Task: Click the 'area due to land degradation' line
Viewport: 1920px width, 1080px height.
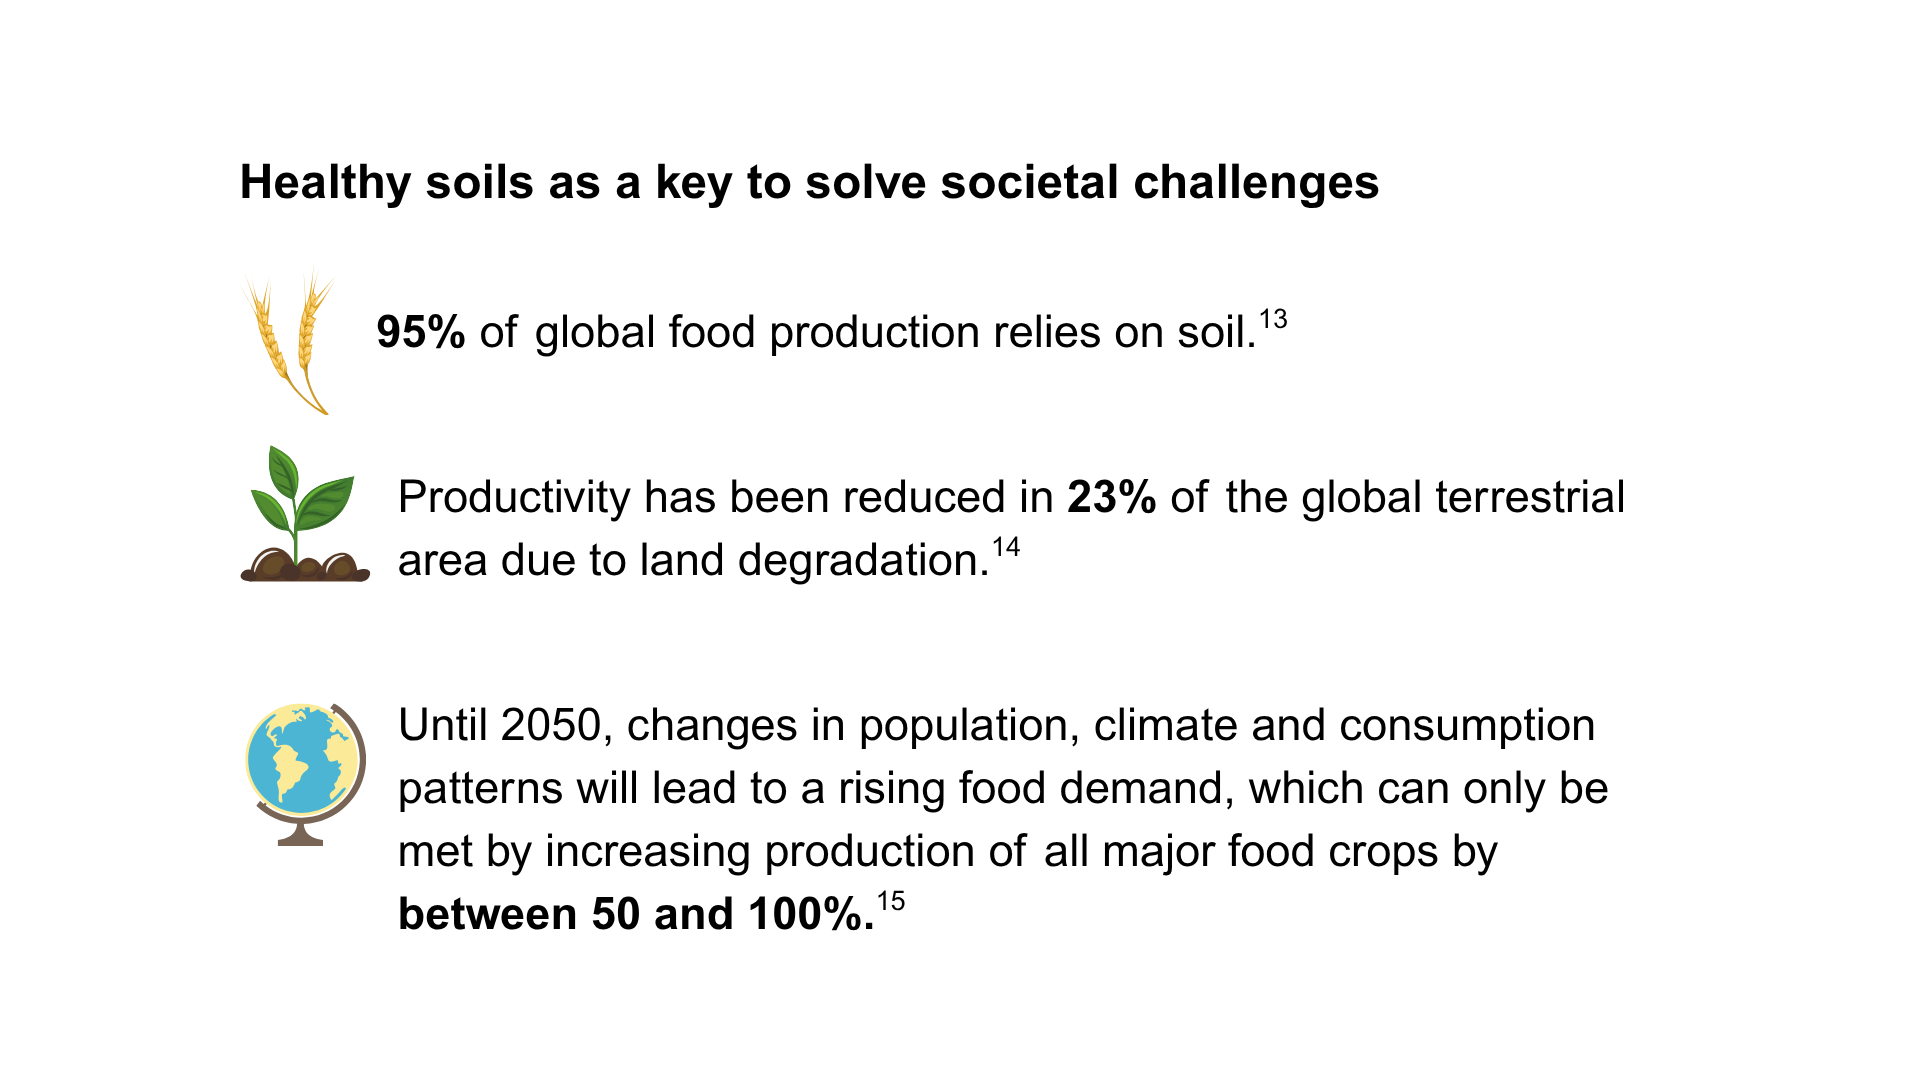Action: [x=694, y=560]
